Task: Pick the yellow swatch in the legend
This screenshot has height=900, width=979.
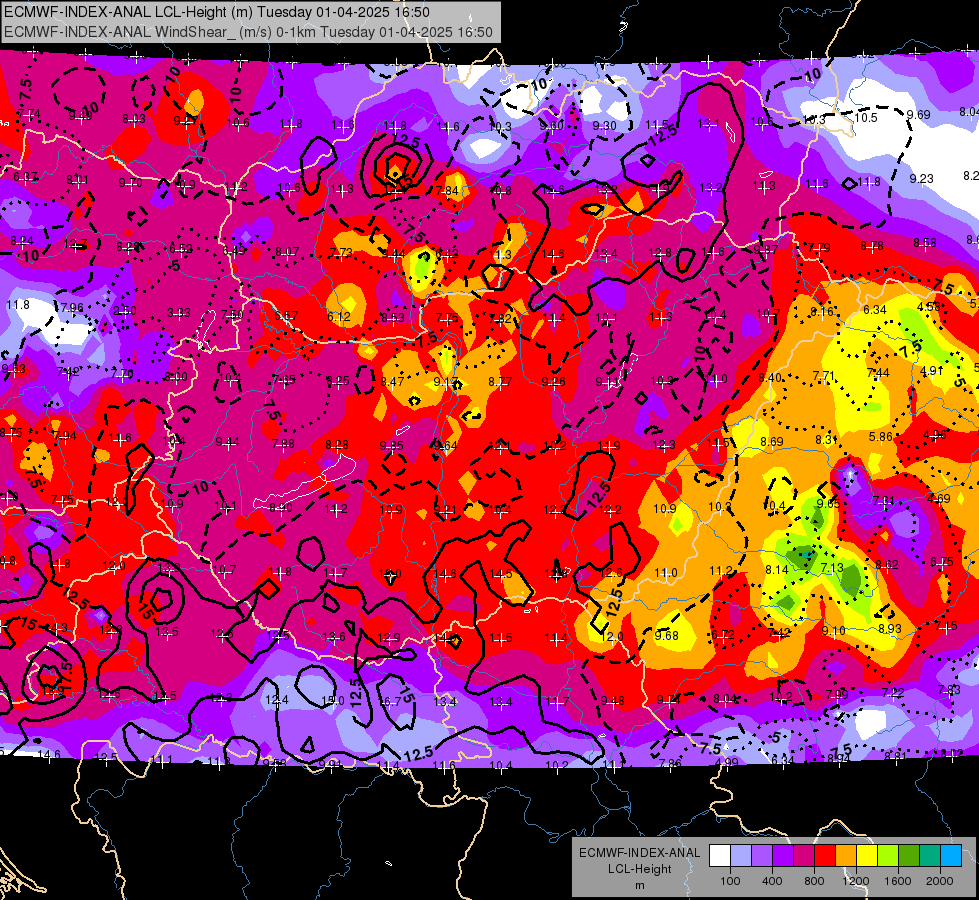Action: click(x=867, y=856)
